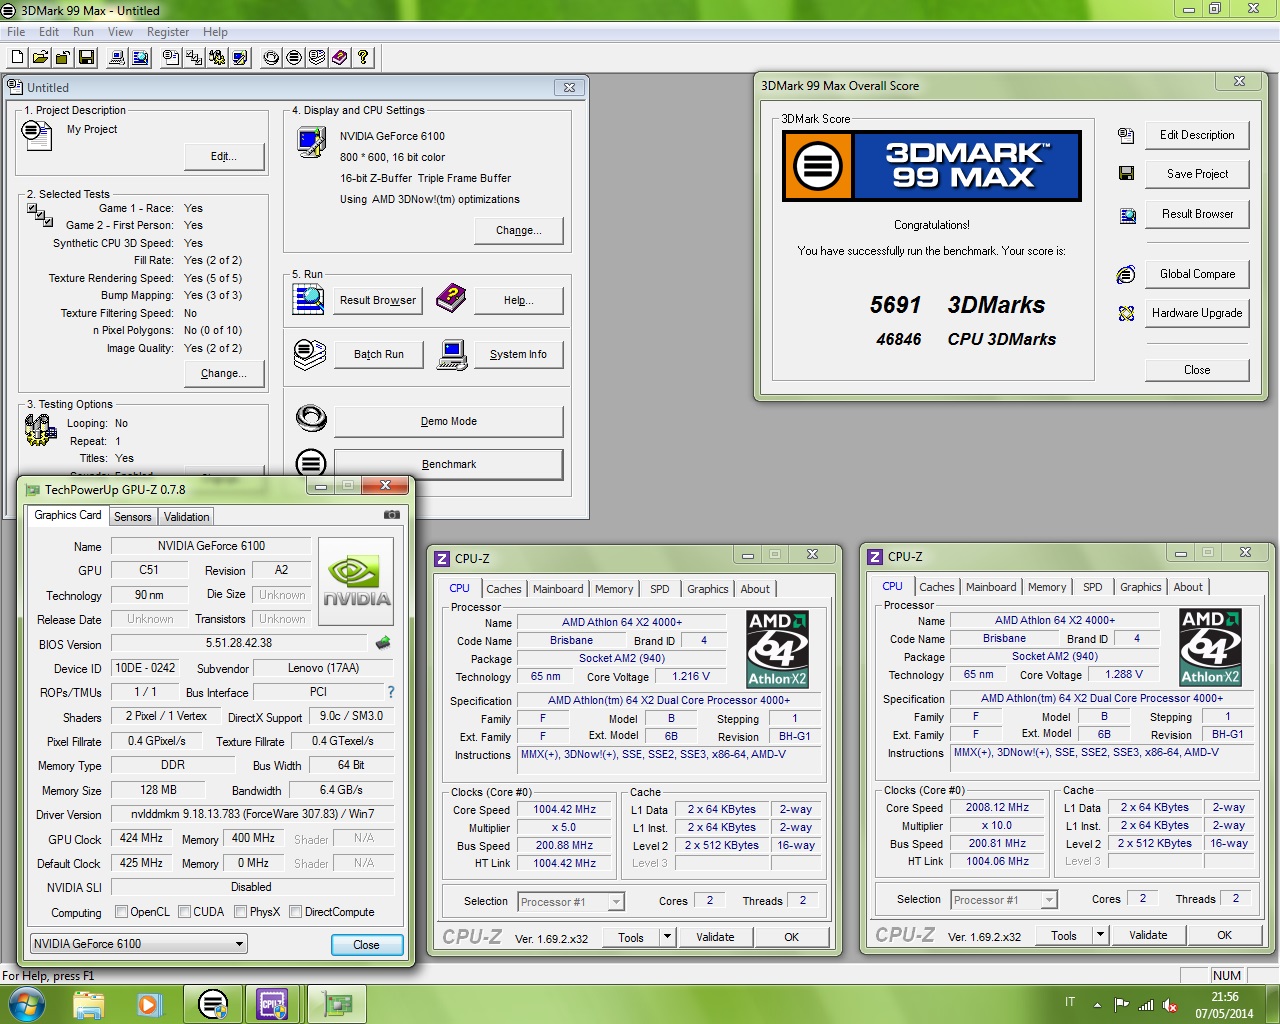Click the GPU-Z taskbar icon
Screen dimensions: 1280x1024
tap(338, 1004)
